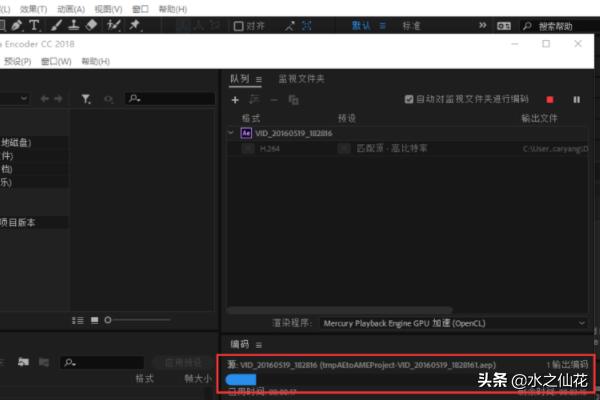Select the Type tool in After Effects toolbar

coord(35,24)
